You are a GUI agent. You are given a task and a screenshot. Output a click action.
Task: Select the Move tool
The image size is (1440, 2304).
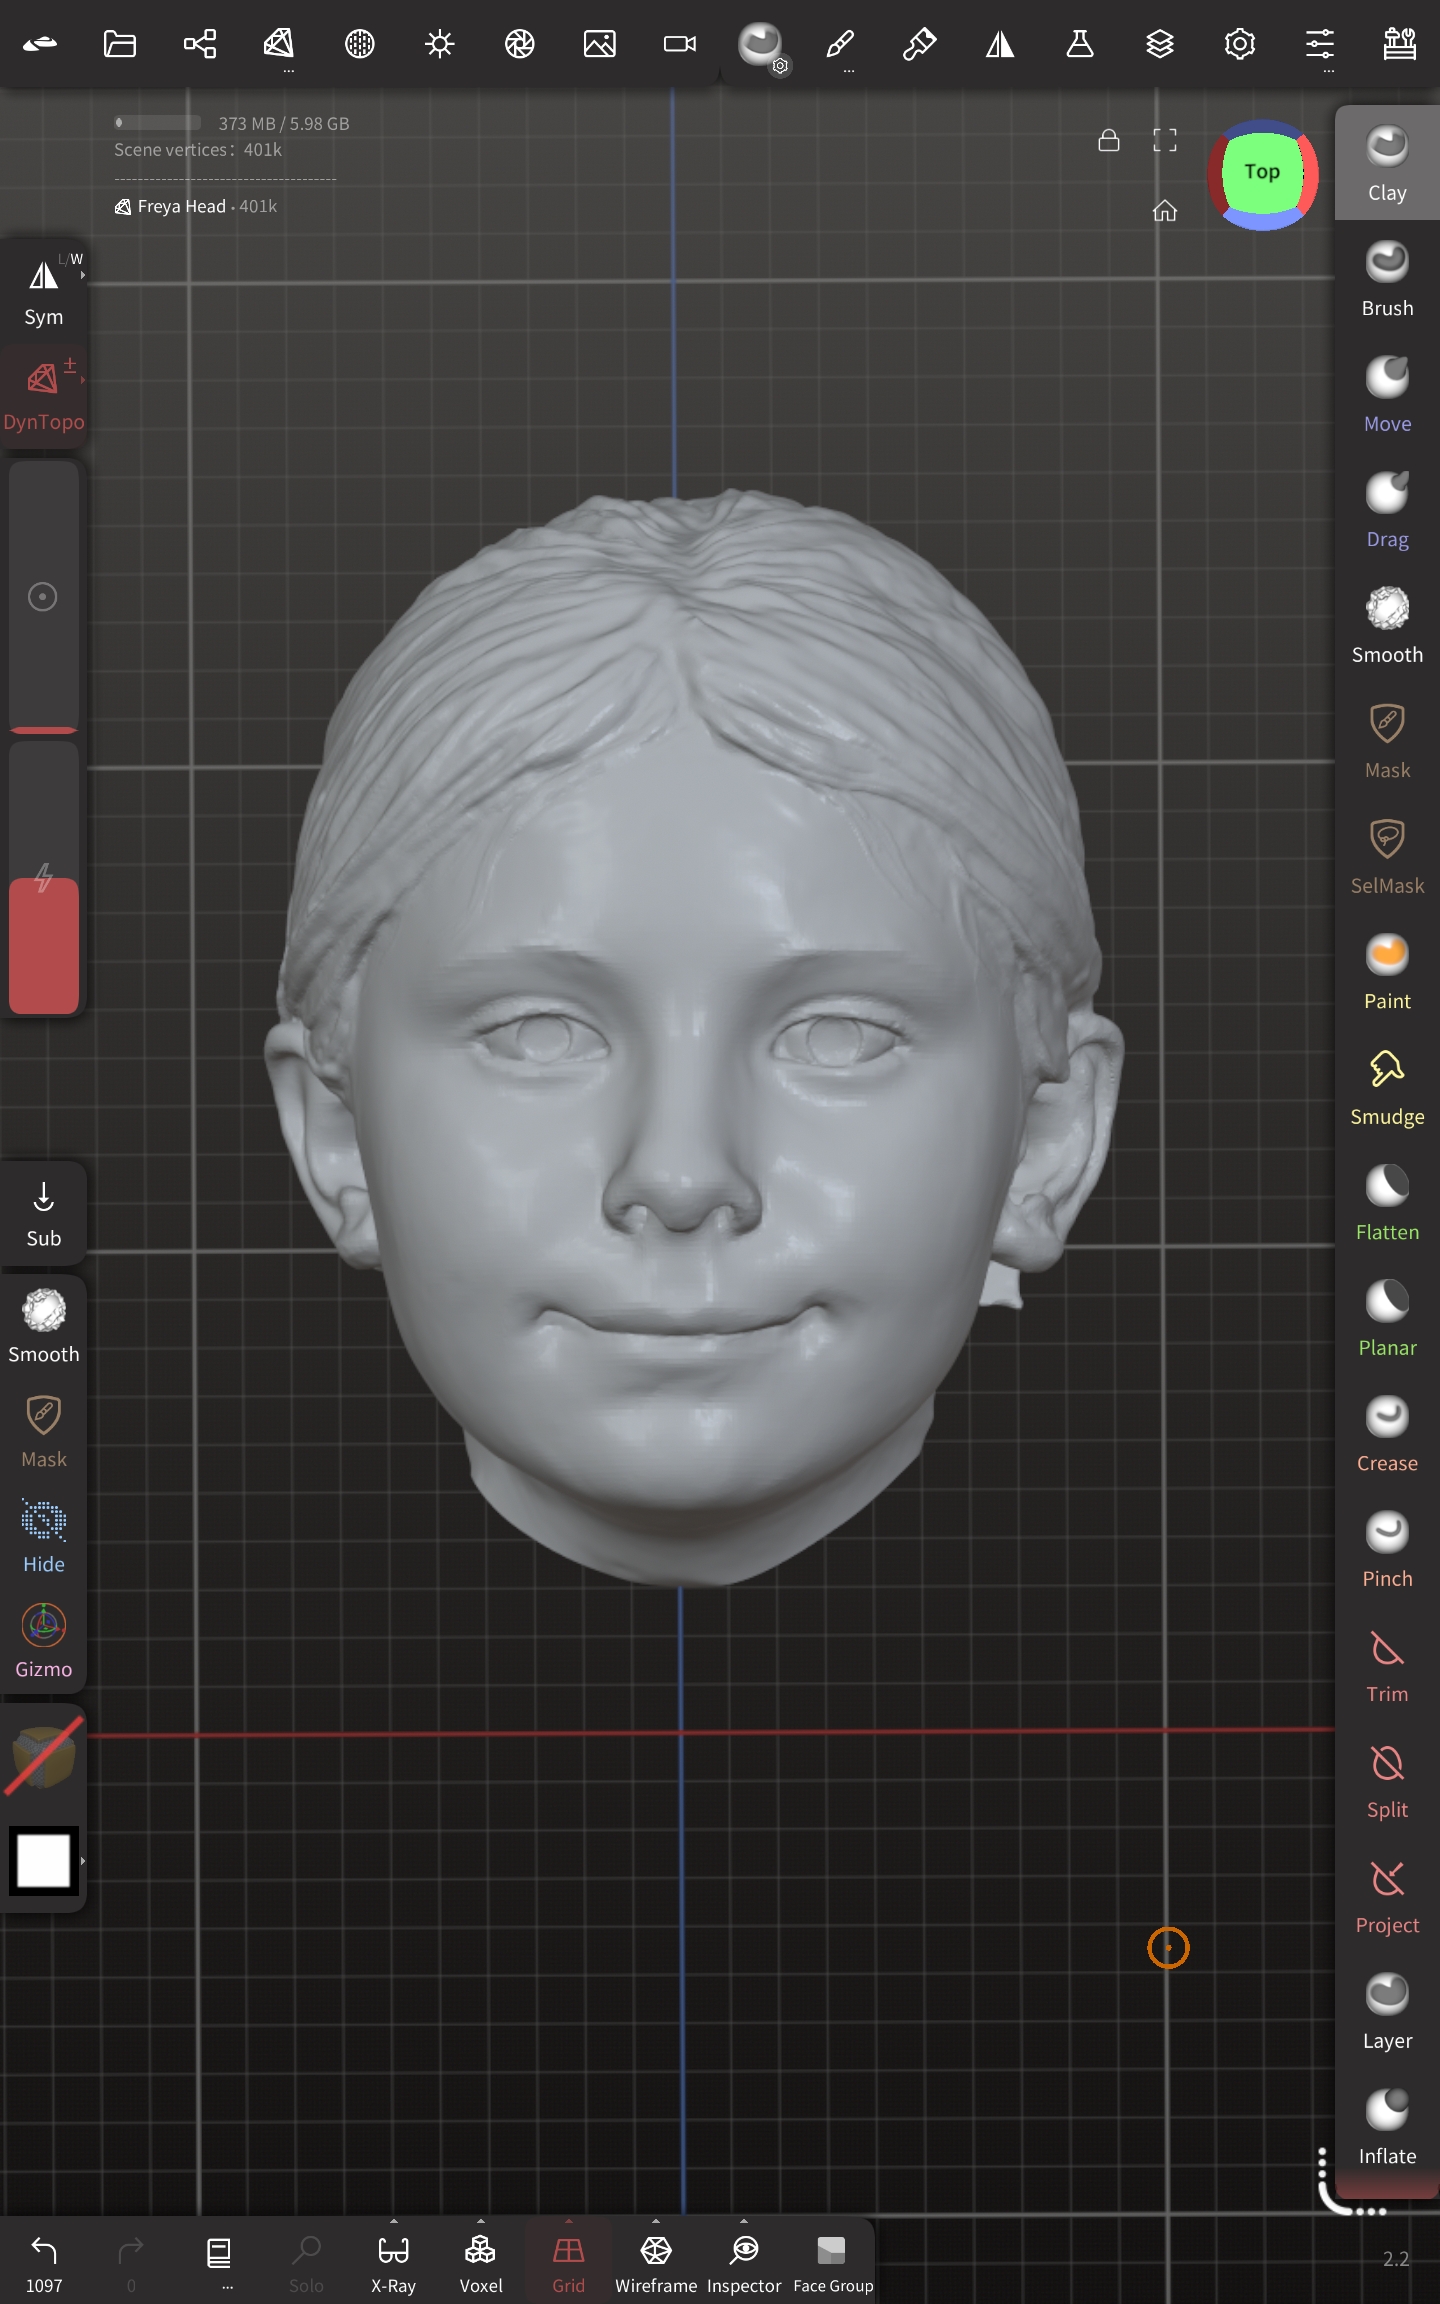tap(1387, 394)
